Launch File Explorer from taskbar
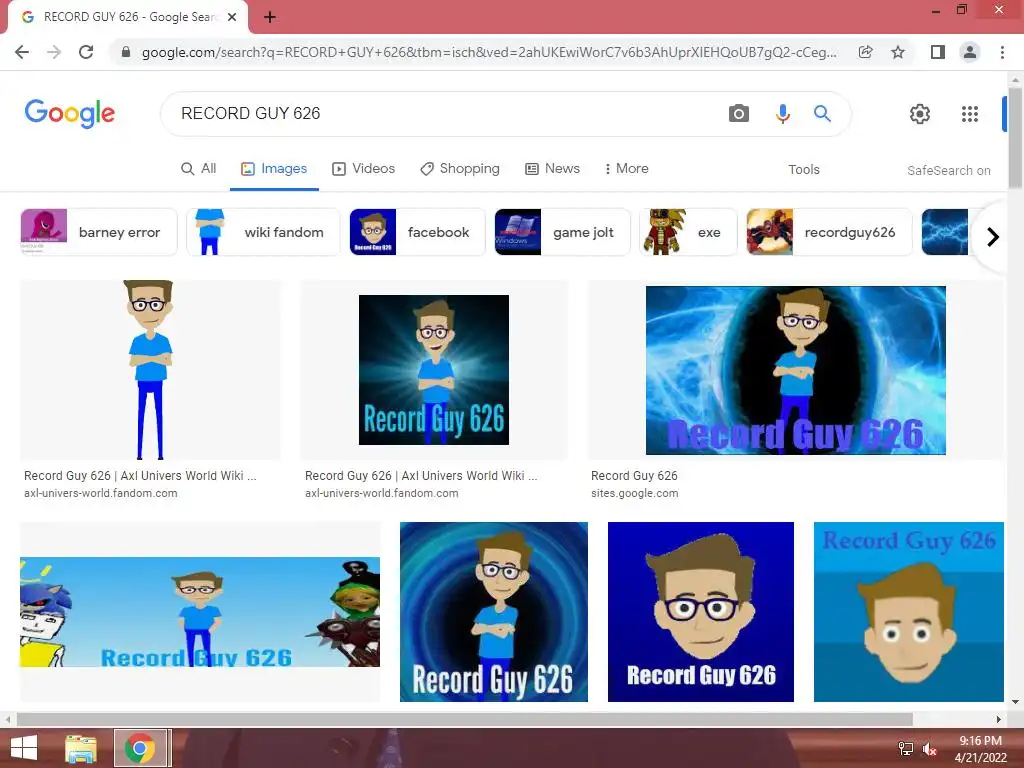The height and width of the screenshot is (768, 1024). (x=81, y=748)
